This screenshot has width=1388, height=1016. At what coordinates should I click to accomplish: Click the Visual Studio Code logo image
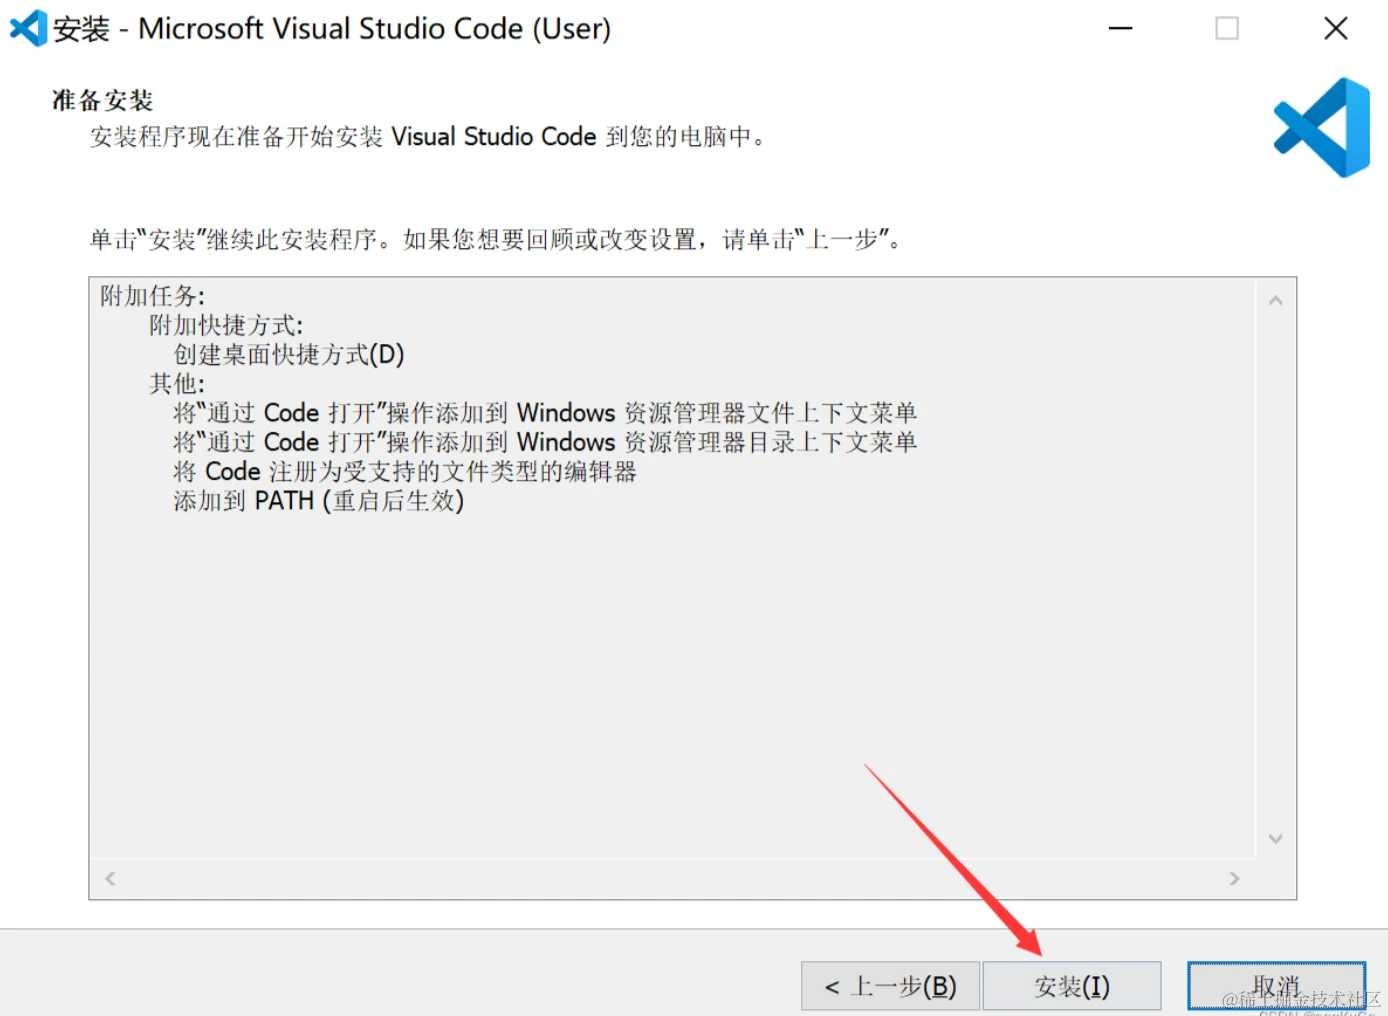[1320, 128]
